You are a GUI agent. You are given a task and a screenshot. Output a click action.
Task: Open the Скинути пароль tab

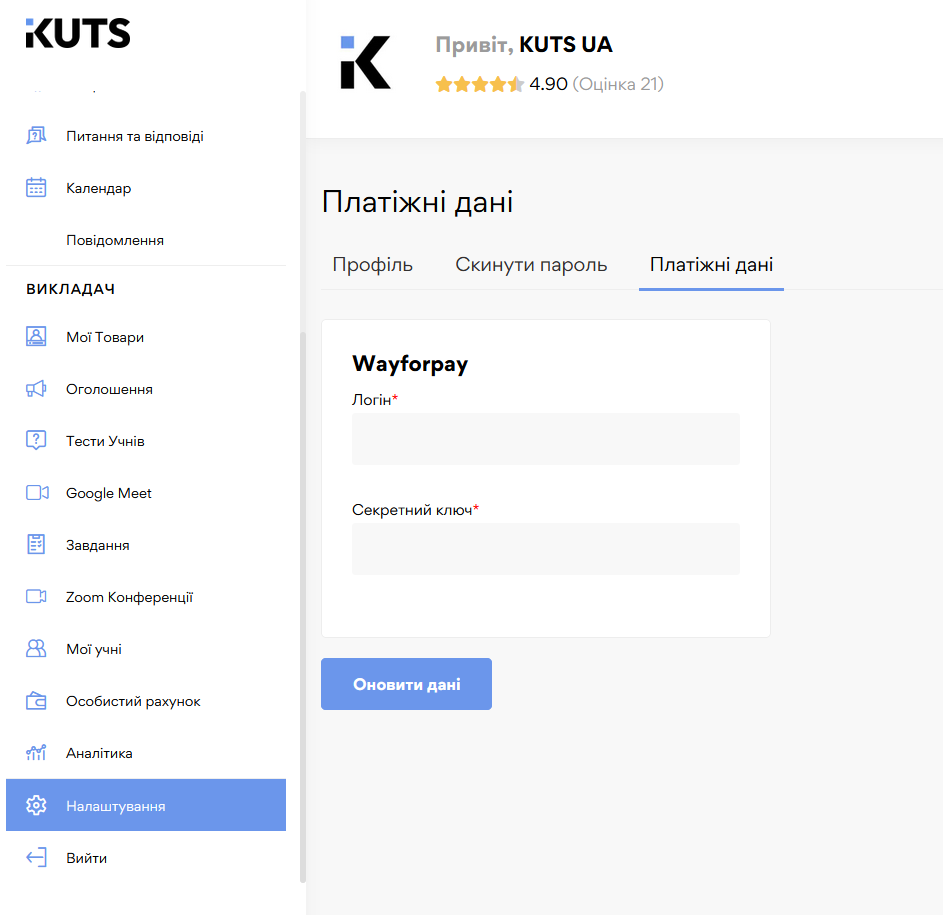pos(531,265)
